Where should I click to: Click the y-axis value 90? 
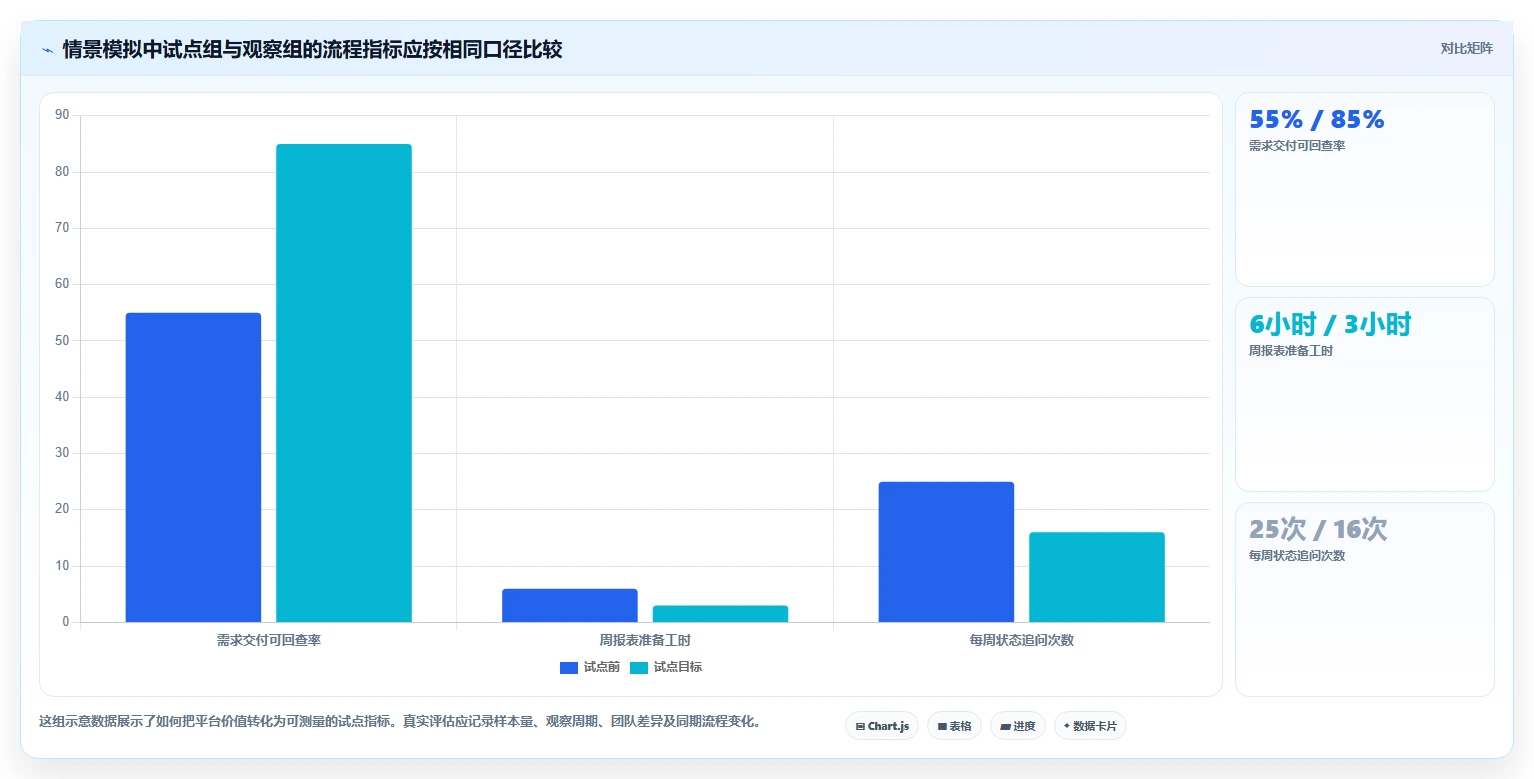tap(62, 115)
